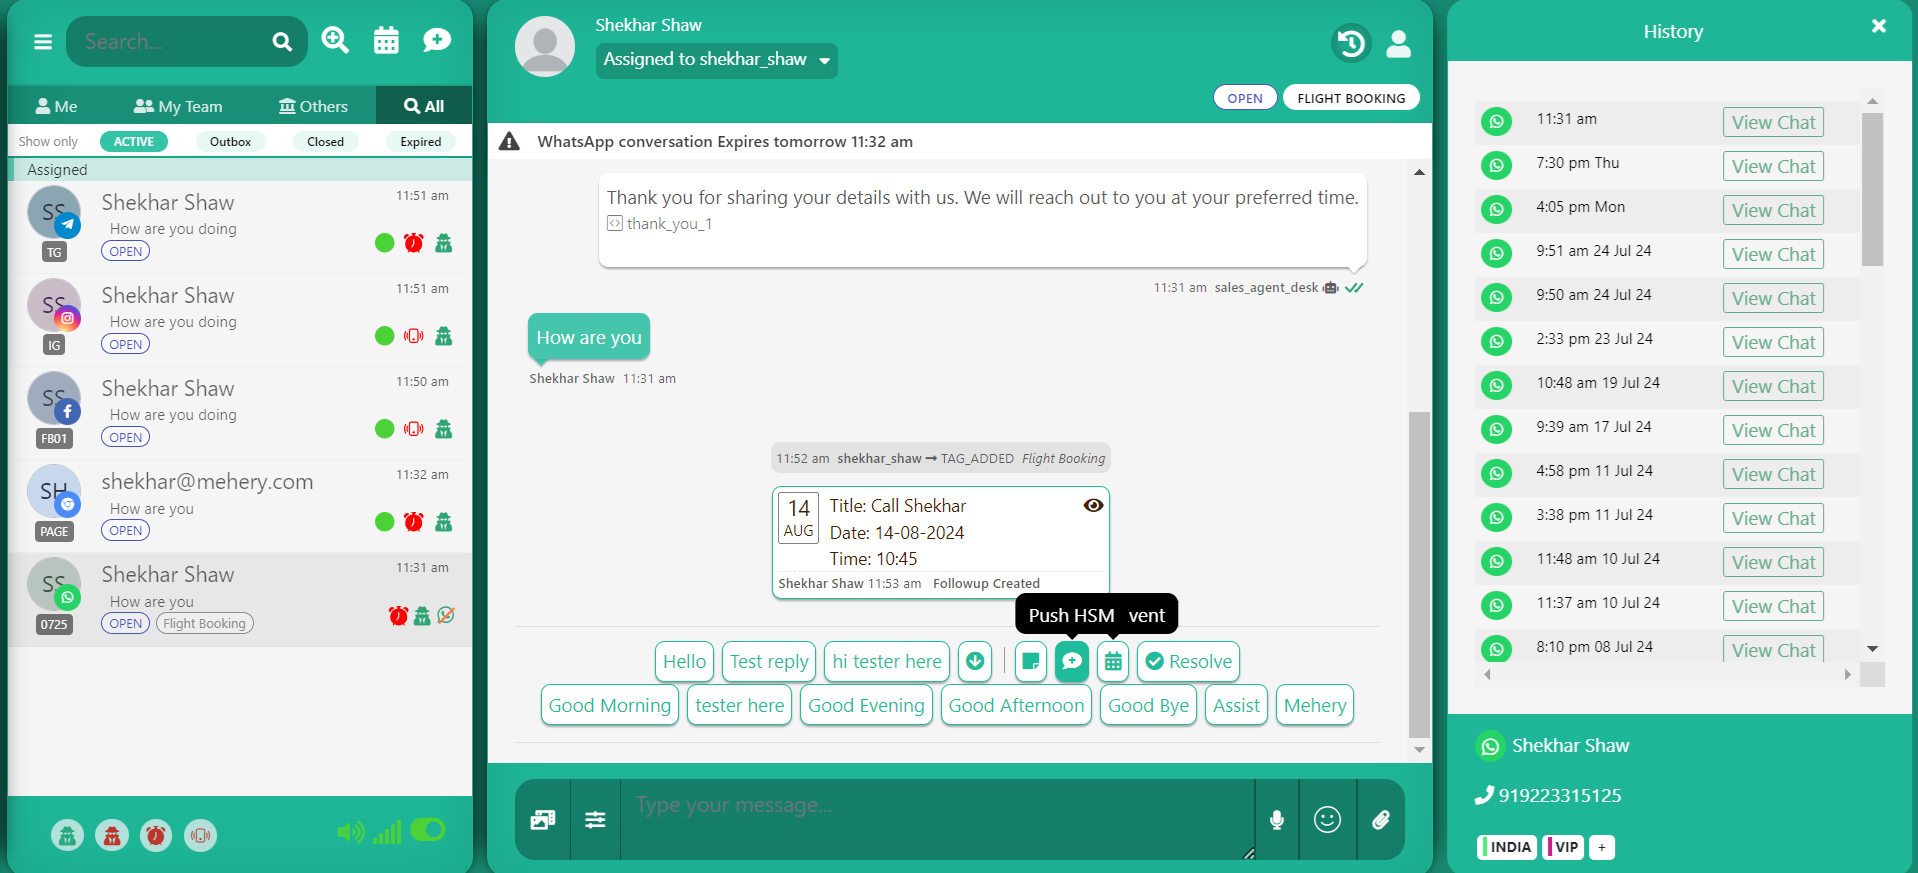The height and width of the screenshot is (873, 1918).
Task: Open the calendar icon in top bar
Action: 386,41
